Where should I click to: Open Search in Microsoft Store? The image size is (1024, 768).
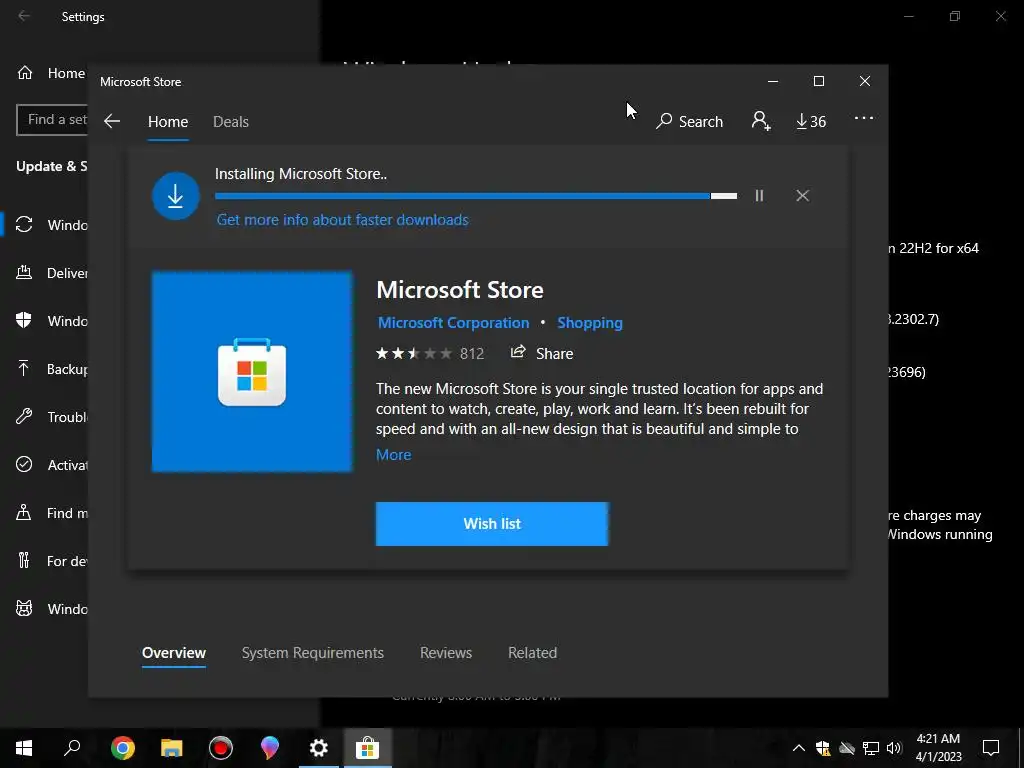pyautogui.click(x=690, y=121)
